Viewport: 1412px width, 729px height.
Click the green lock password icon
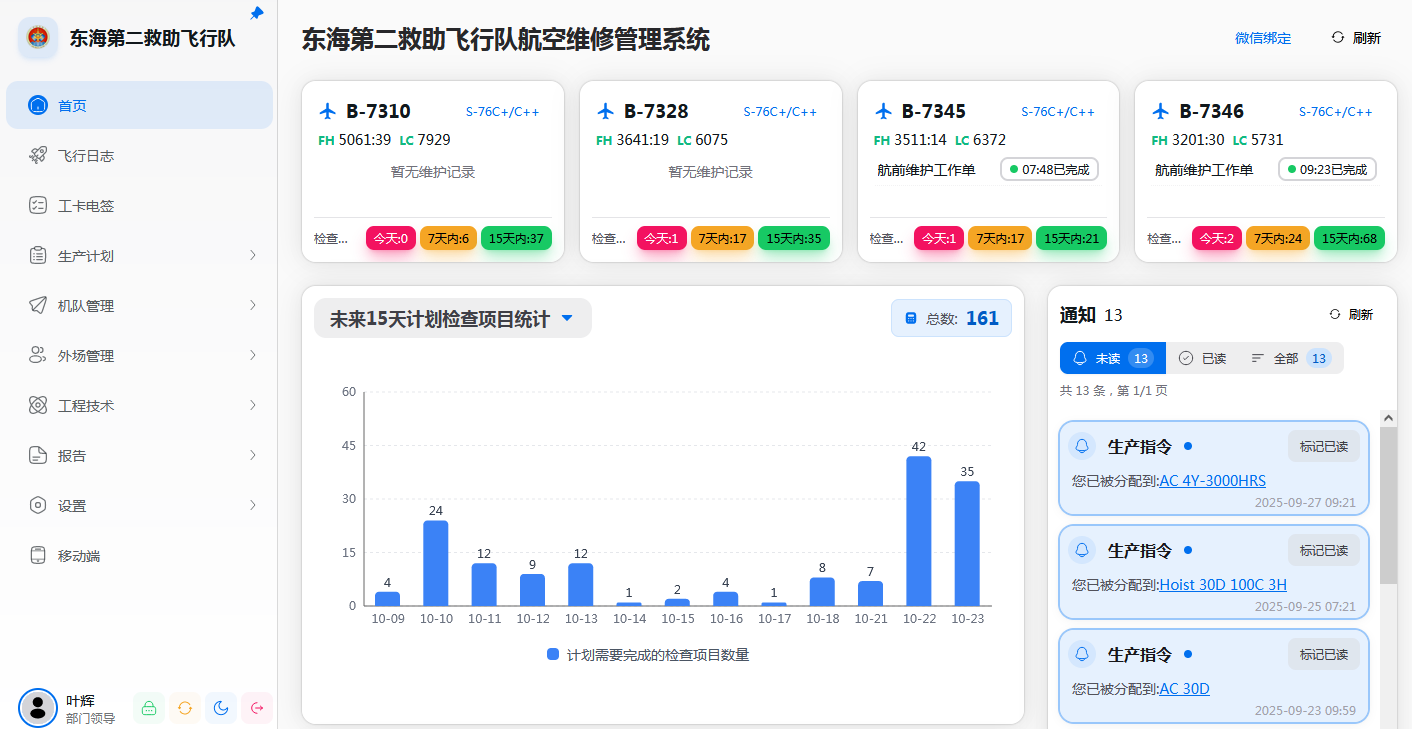click(149, 708)
